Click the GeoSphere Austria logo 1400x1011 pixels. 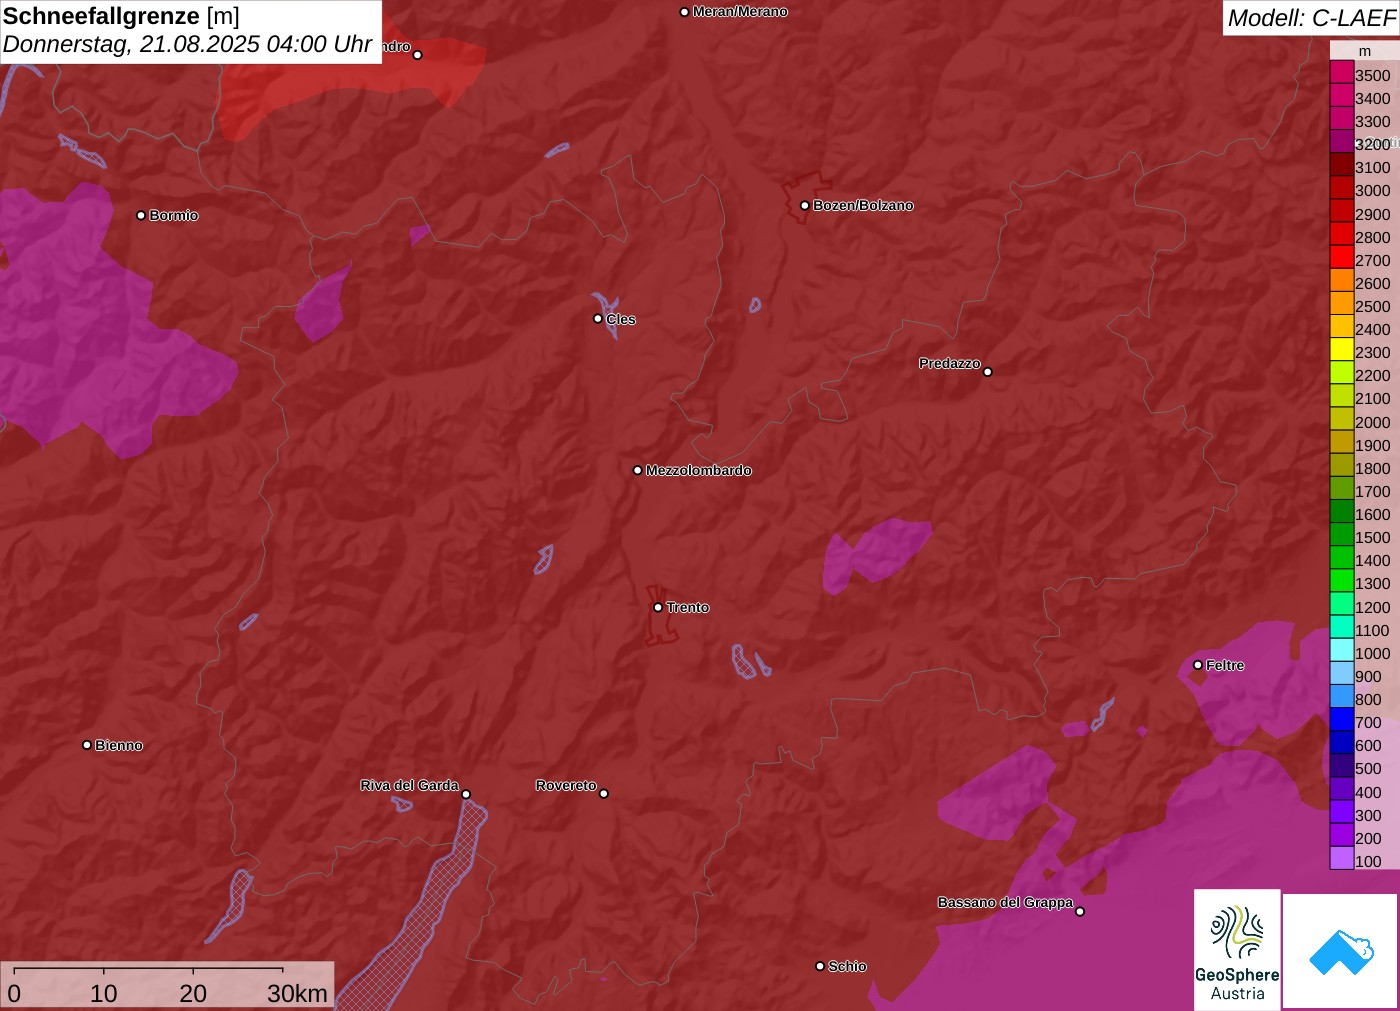point(1237,950)
